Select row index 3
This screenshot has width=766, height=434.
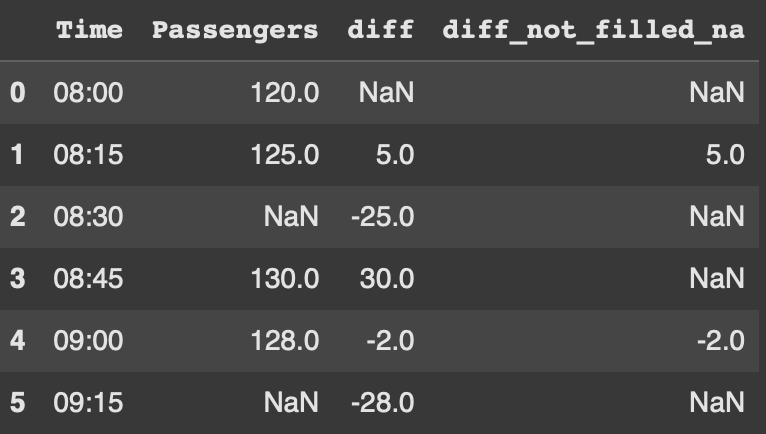click(17, 279)
